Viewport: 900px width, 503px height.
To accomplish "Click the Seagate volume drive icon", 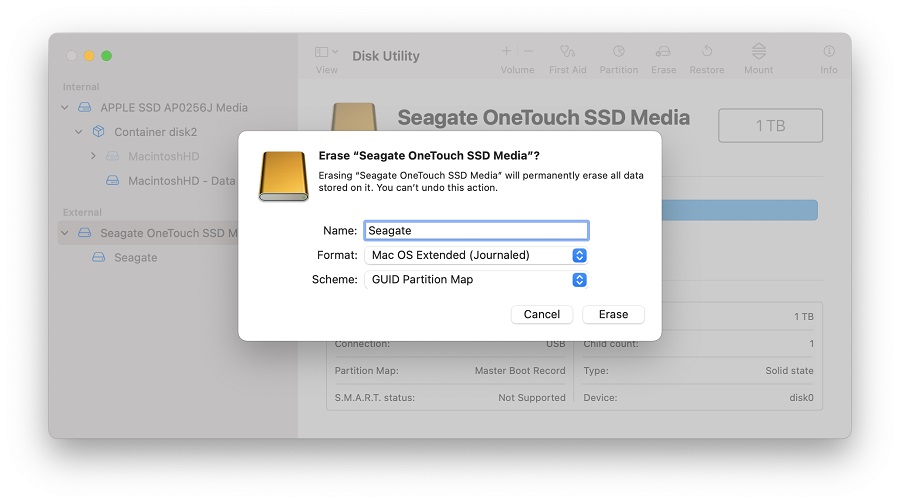I will pyautogui.click(x=99, y=257).
